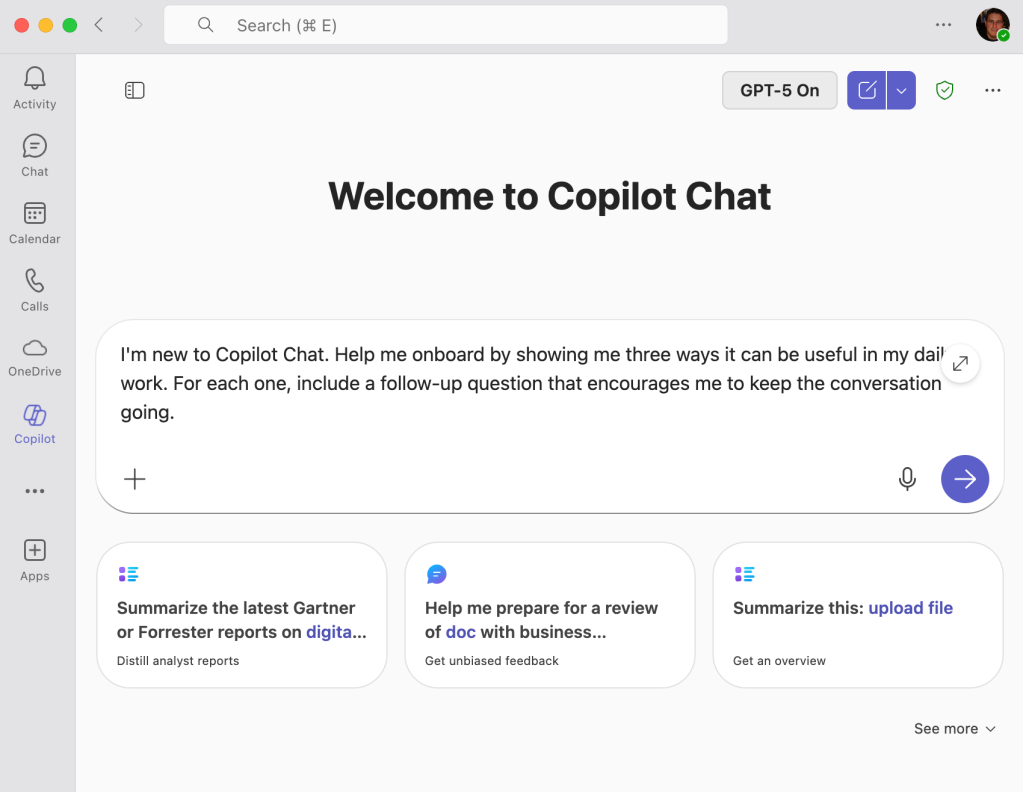Open the Calls section
1023x792 pixels.
coord(34,288)
